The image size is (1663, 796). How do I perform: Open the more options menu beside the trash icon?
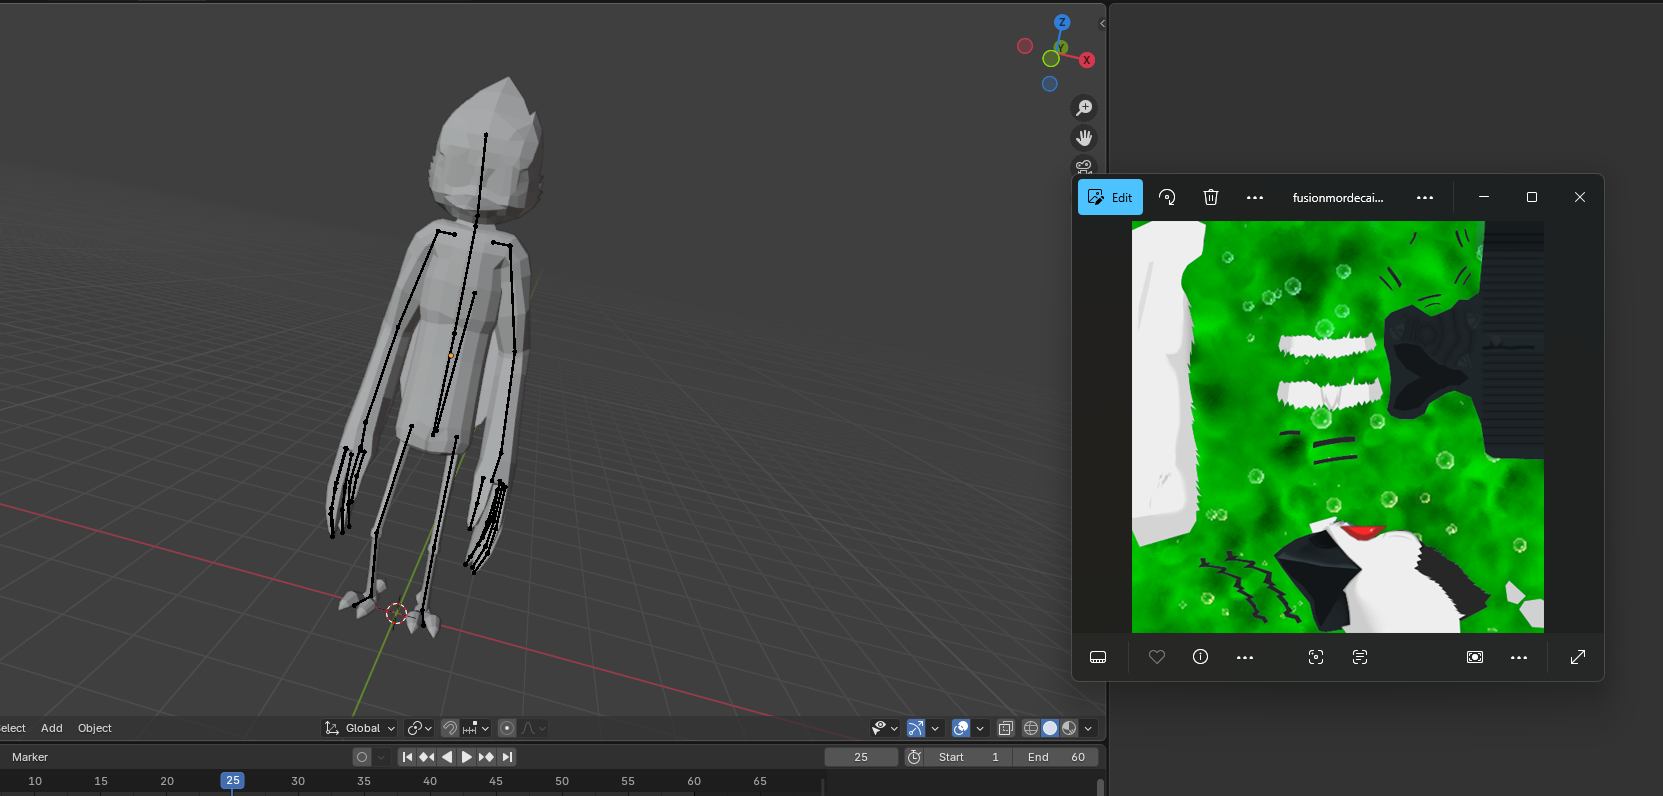pos(1255,197)
